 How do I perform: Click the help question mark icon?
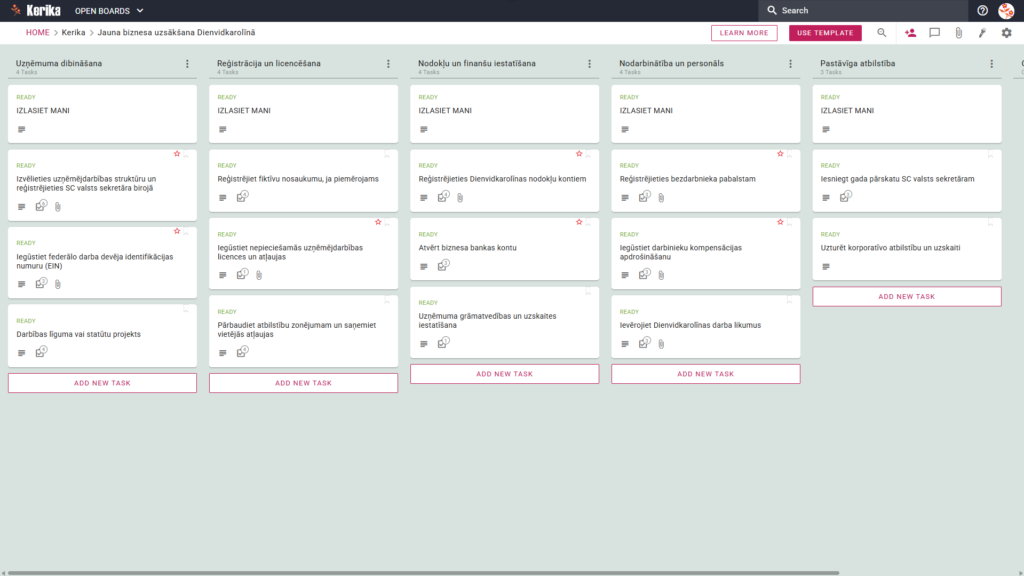click(982, 10)
